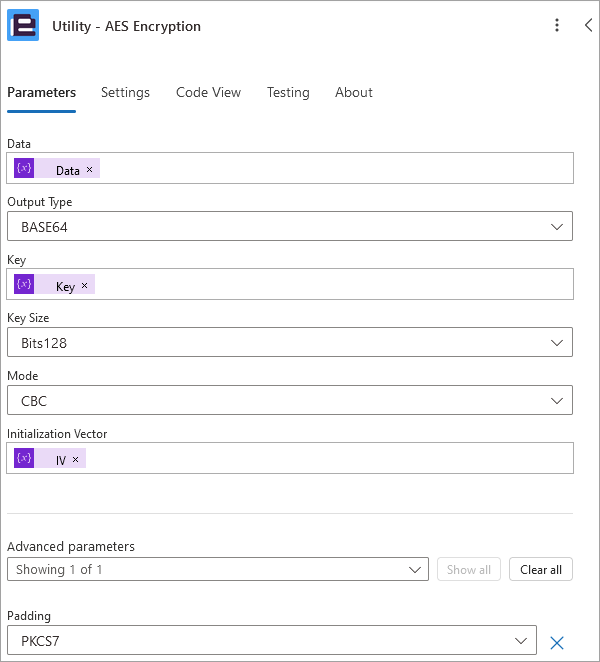Switch to the Code View tab

click(x=208, y=92)
